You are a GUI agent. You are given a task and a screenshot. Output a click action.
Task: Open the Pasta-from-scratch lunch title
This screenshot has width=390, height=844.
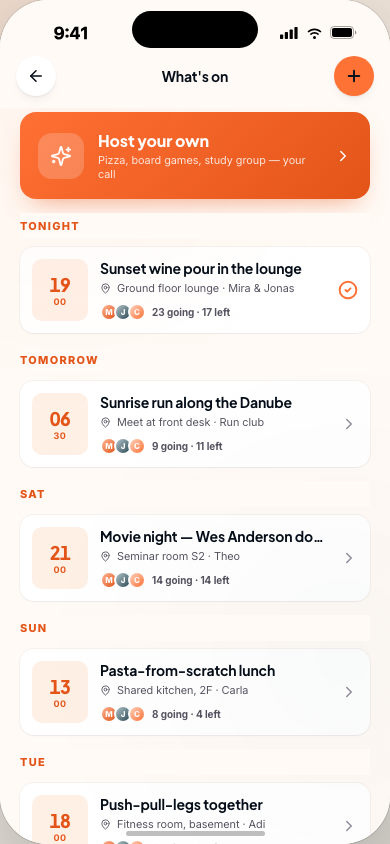tap(188, 671)
